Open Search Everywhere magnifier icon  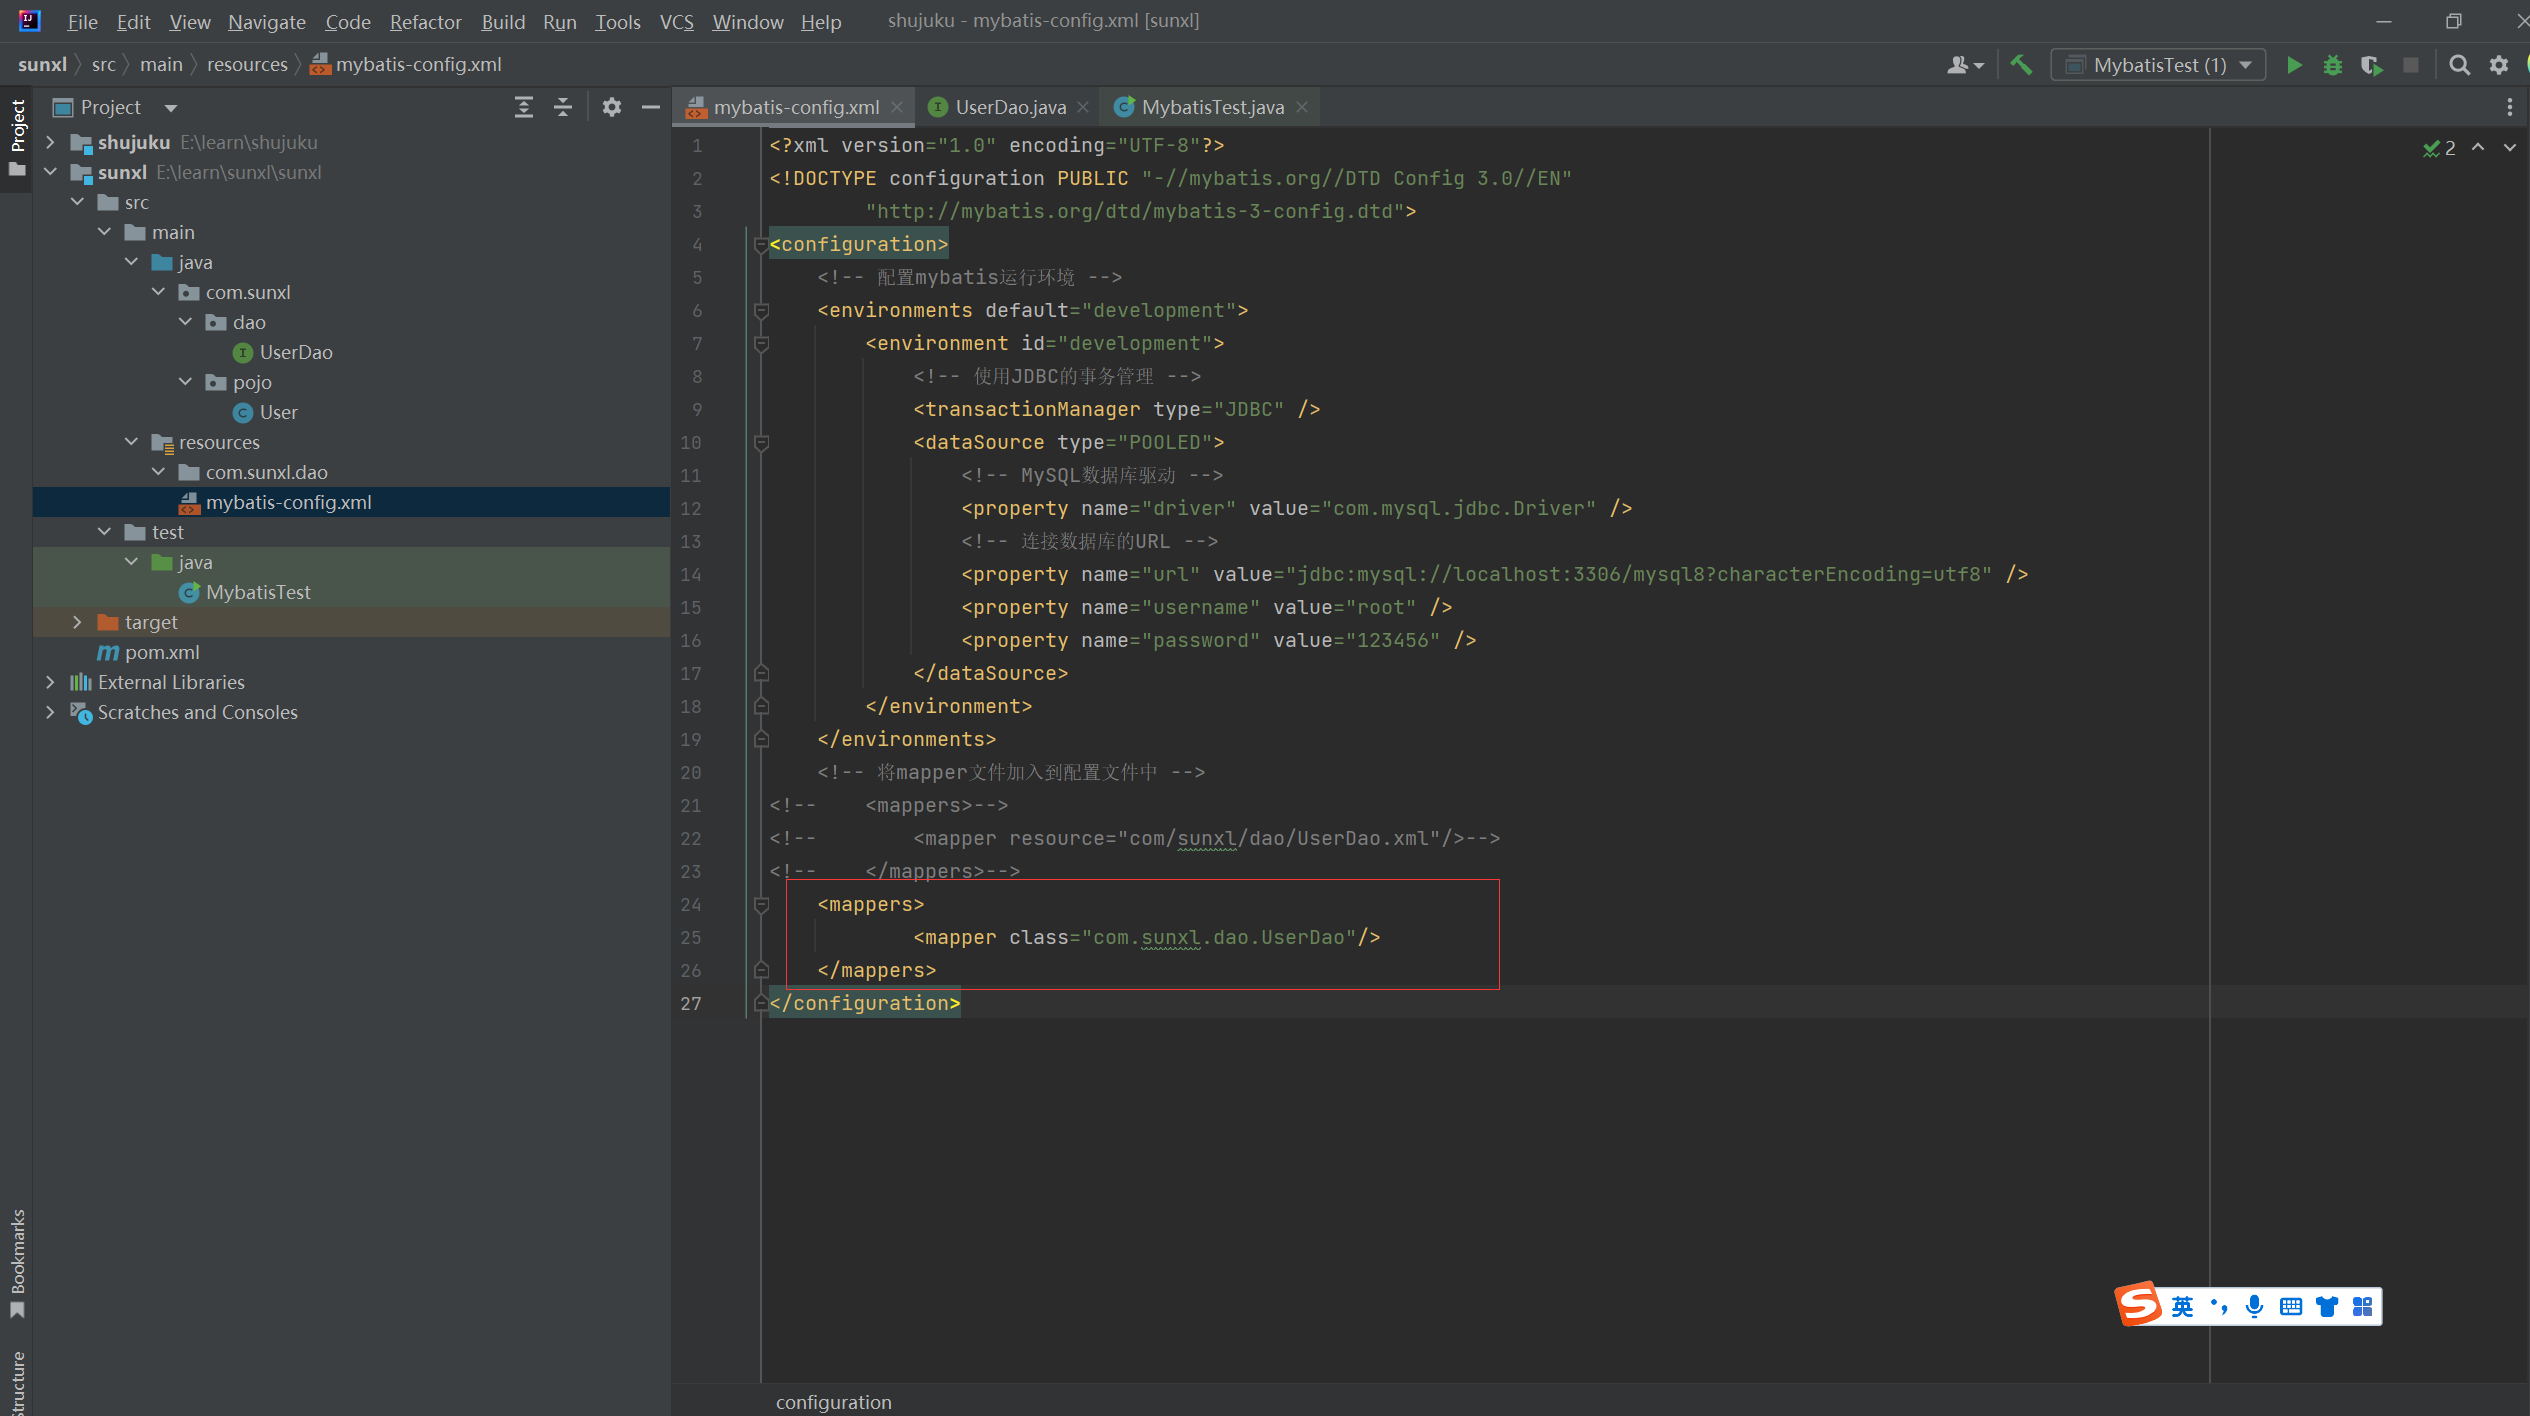pos(2459,65)
